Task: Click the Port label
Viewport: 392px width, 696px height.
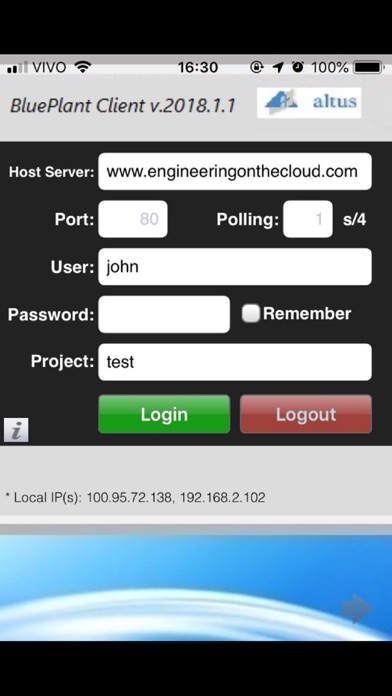Action: [75, 219]
